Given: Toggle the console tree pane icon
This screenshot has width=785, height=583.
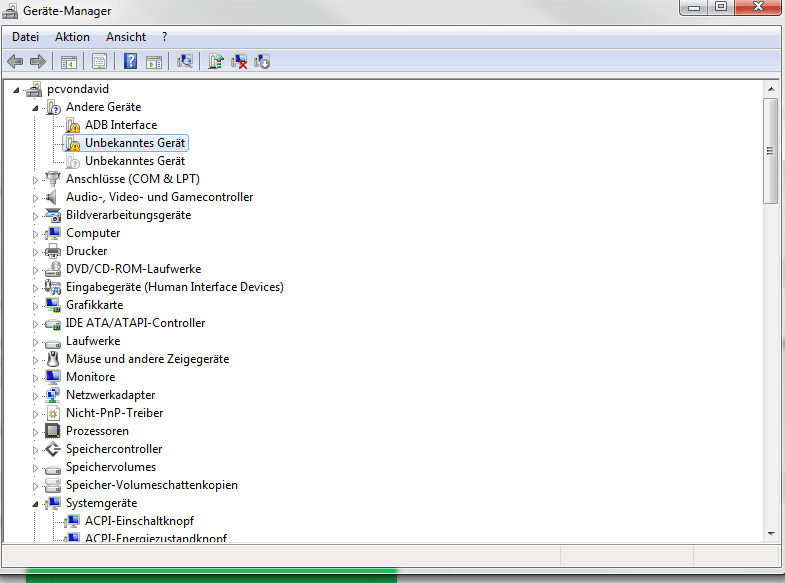Looking at the screenshot, I should (x=69, y=62).
